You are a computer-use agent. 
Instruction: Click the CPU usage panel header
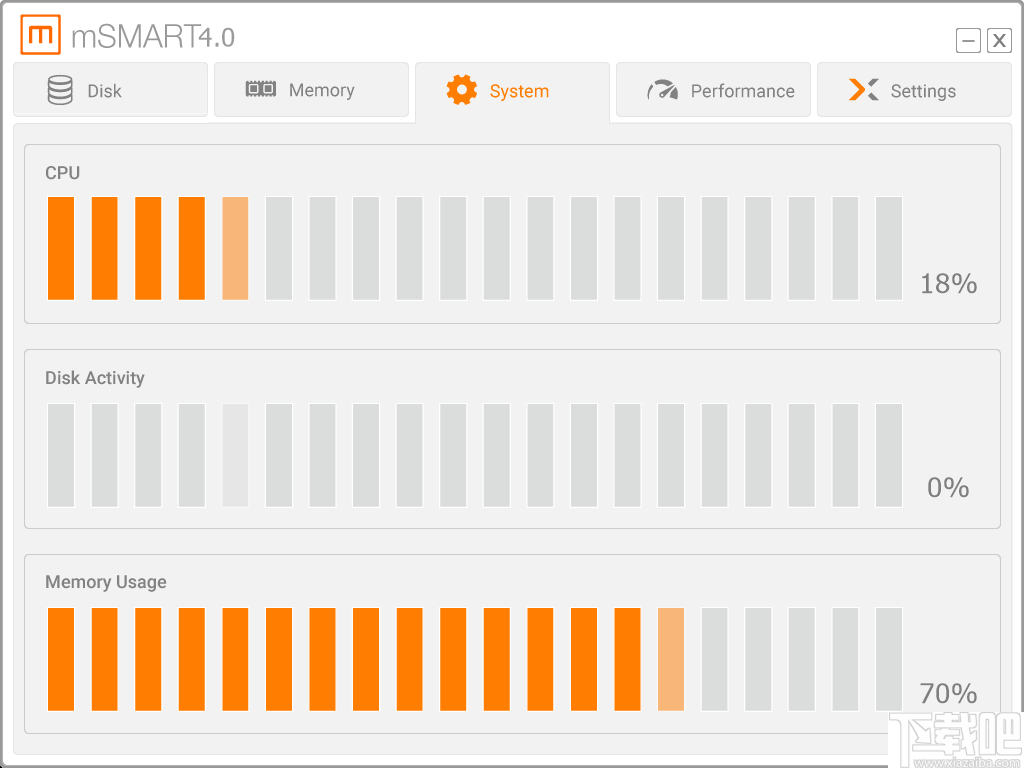click(x=63, y=173)
